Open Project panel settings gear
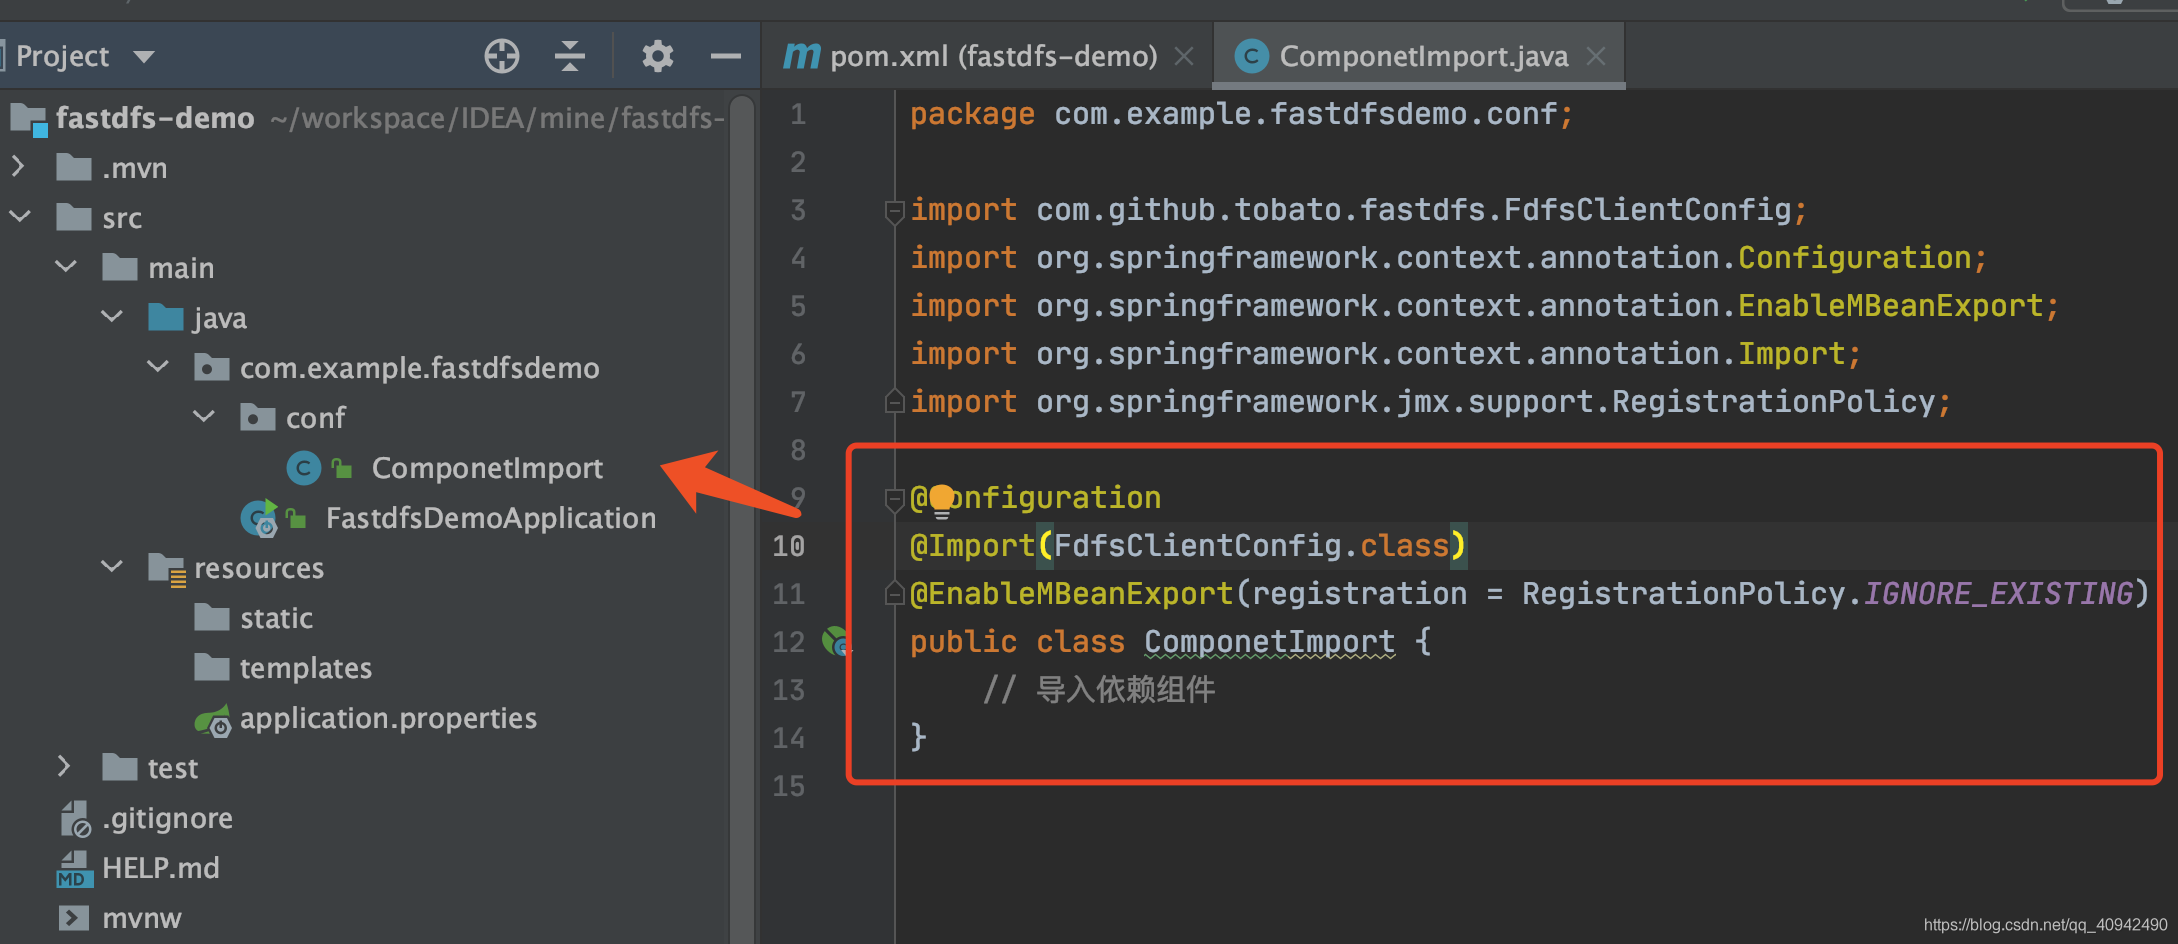 tap(657, 56)
